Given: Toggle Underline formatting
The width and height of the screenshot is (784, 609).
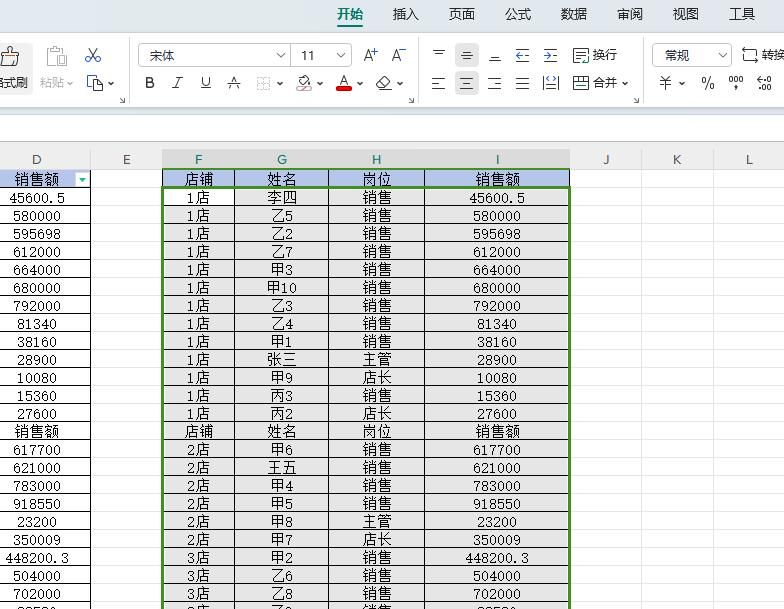Looking at the screenshot, I should 206,83.
